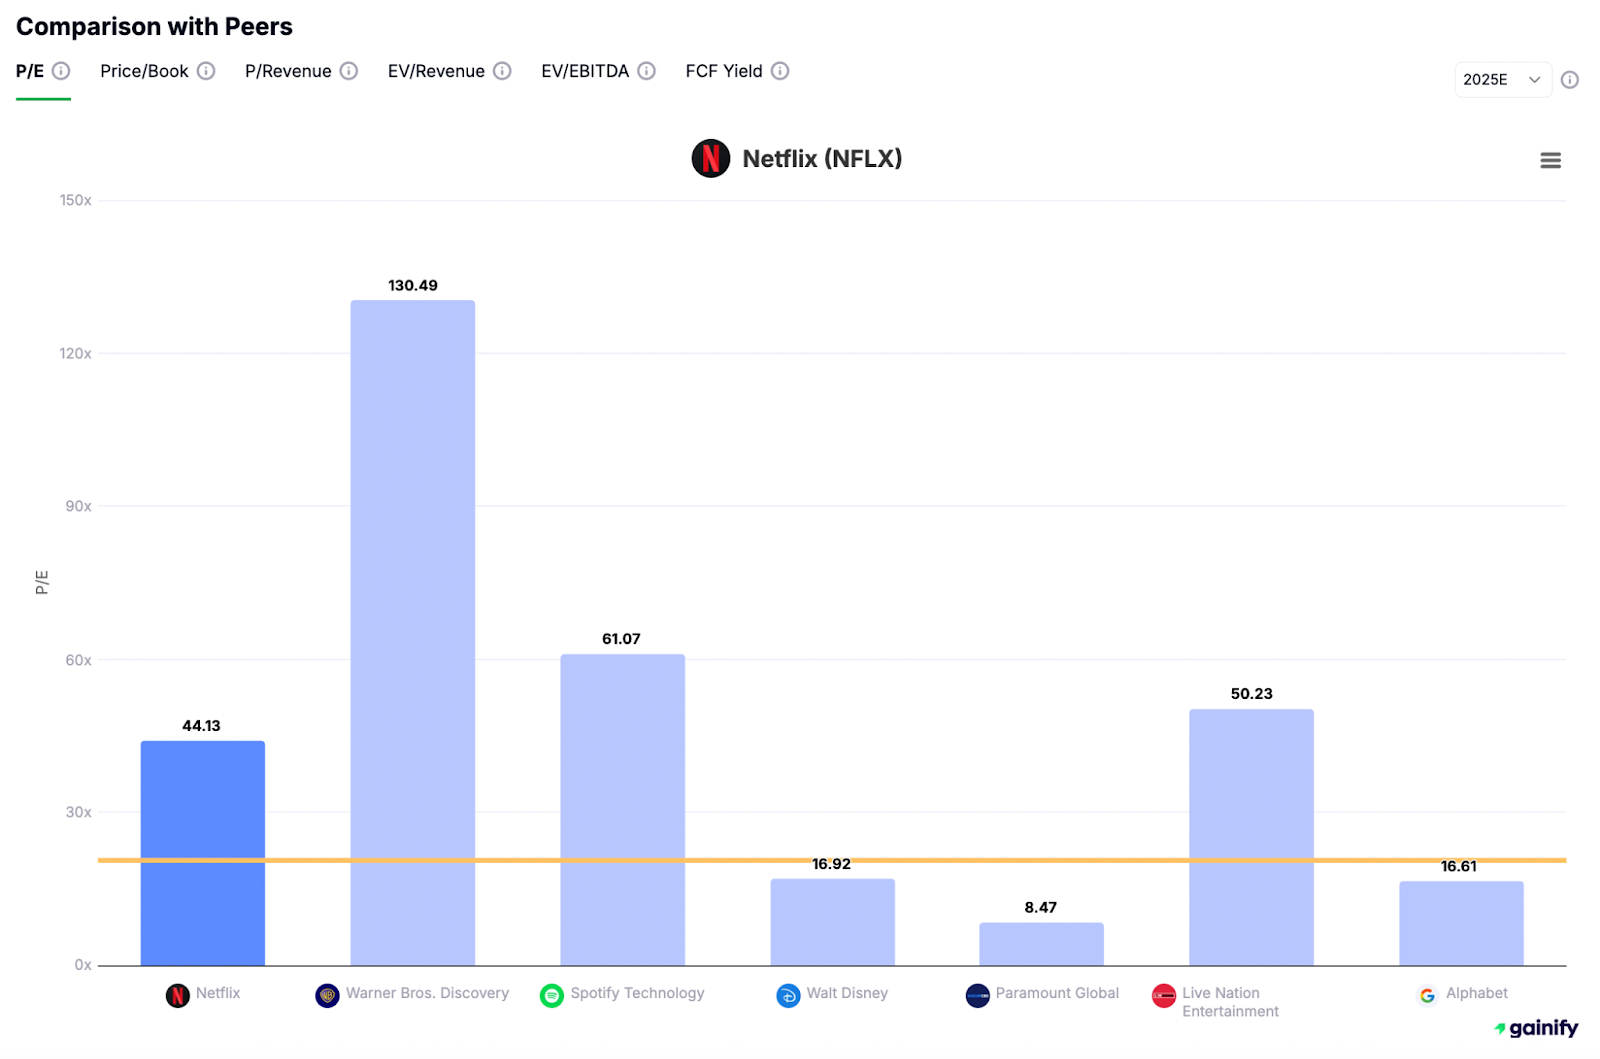Screen dimensions: 1600x1059
Task: Click the 44.13 value label
Action: (x=201, y=726)
